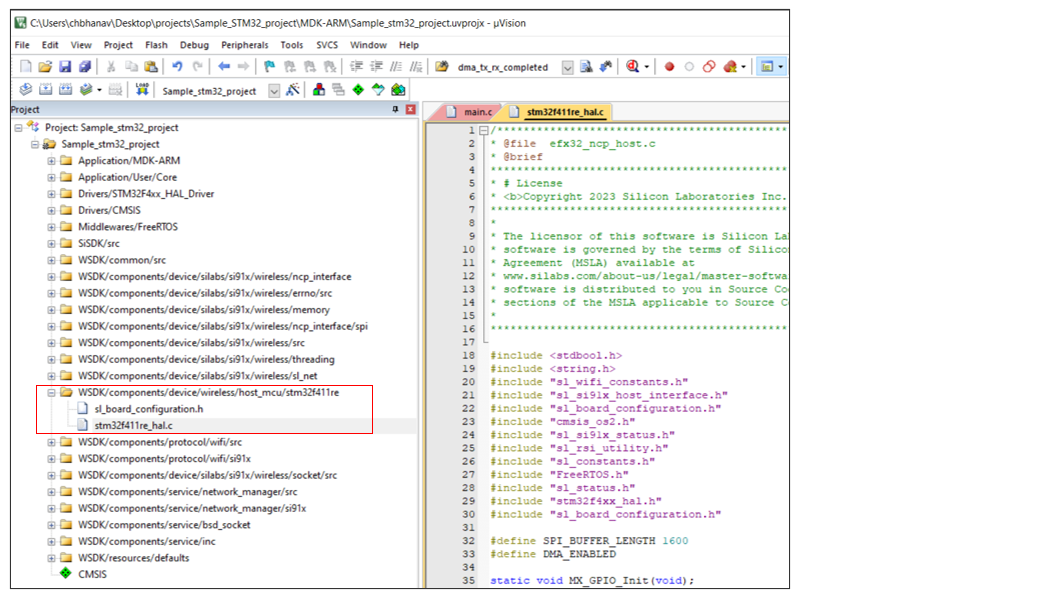Image resolution: width=1037 pixels, height=600 pixels.
Task: Start a debug session
Action: click(x=630, y=66)
